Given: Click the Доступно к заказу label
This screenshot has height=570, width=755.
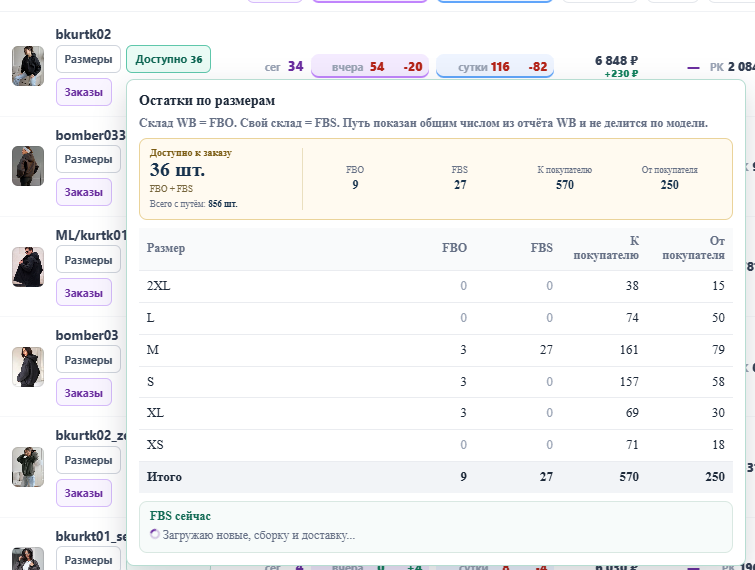Looking at the screenshot, I should 191,153.
